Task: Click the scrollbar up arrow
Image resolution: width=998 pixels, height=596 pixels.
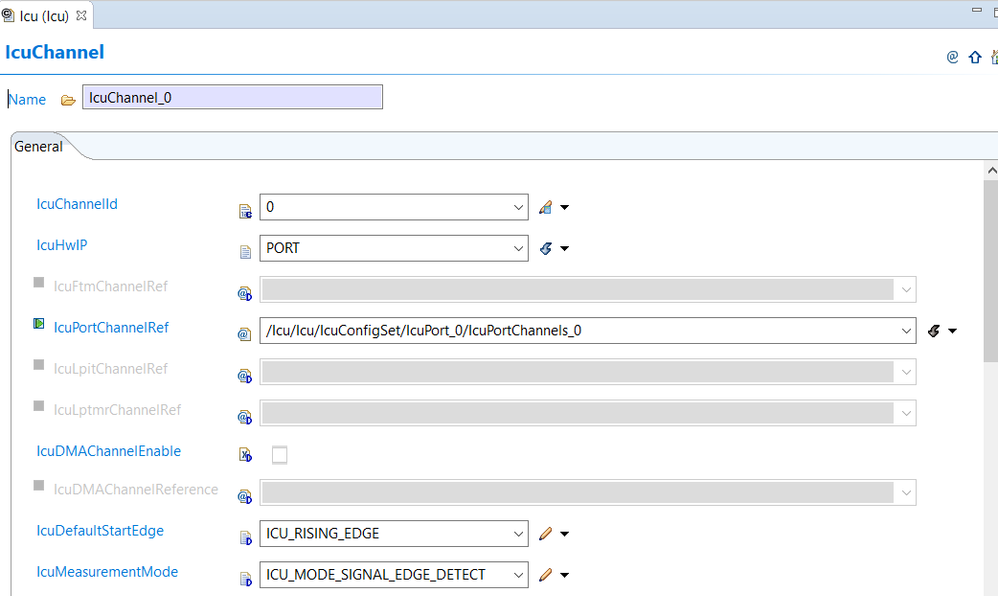Action: (x=991, y=170)
